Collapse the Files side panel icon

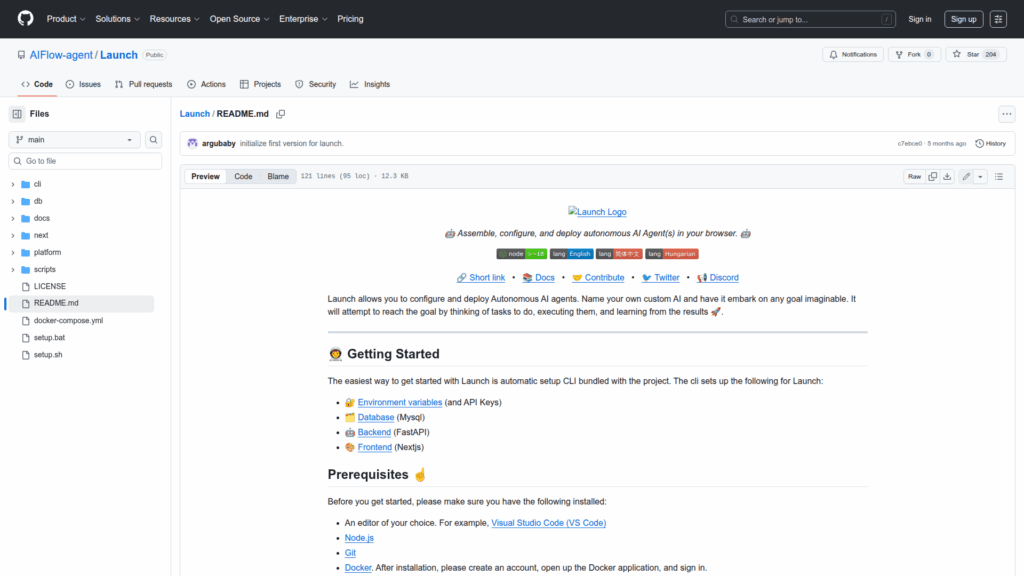pyautogui.click(x=17, y=114)
